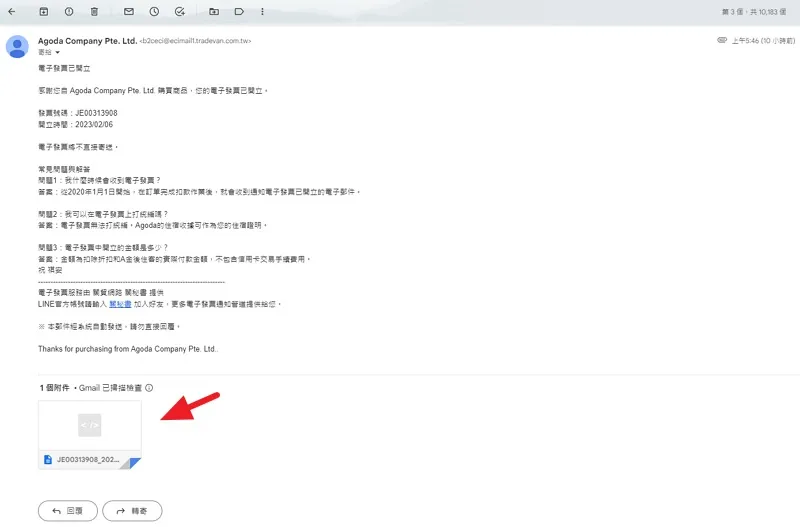Image resolution: width=800 pixels, height=527 pixels.
Task: Snooze this email with the clock icon
Action: tap(154, 11)
